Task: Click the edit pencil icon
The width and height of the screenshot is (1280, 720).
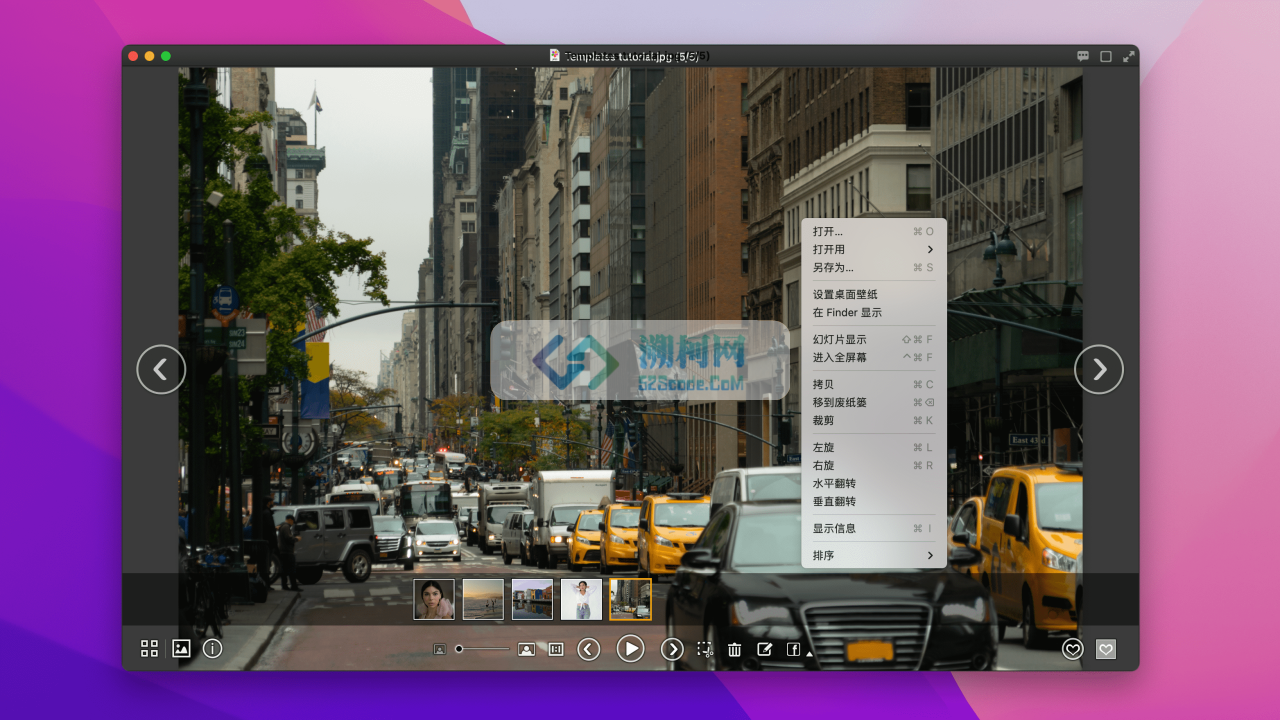Action: tap(765, 649)
